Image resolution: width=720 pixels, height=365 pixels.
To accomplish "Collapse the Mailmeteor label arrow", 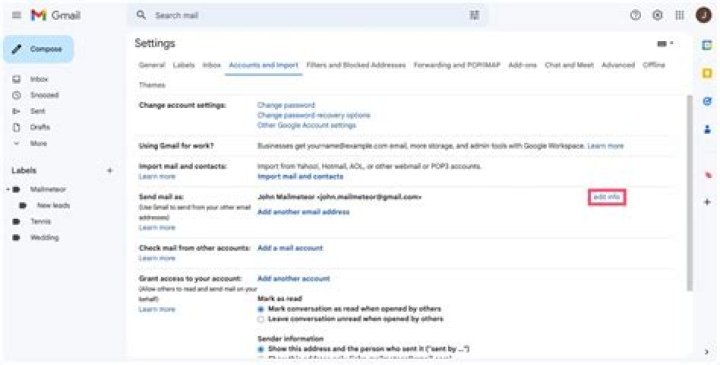I will [x=8, y=189].
